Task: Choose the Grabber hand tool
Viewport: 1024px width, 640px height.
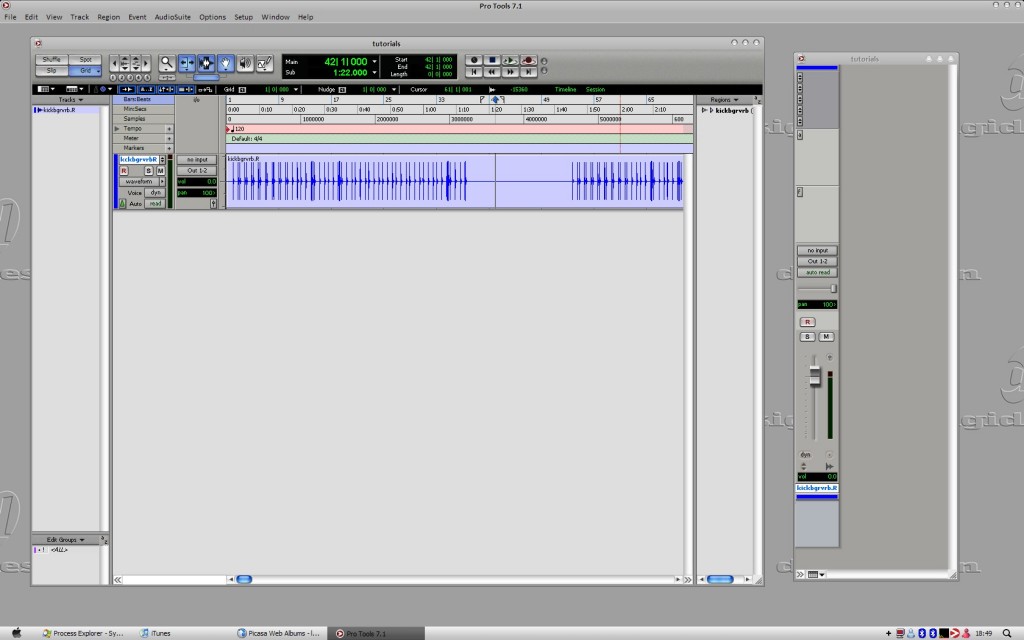Action: coord(226,63)
